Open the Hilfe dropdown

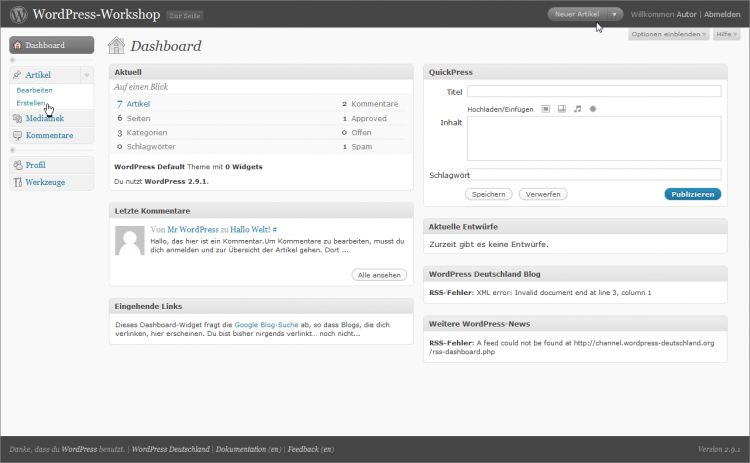coord(727,34)
